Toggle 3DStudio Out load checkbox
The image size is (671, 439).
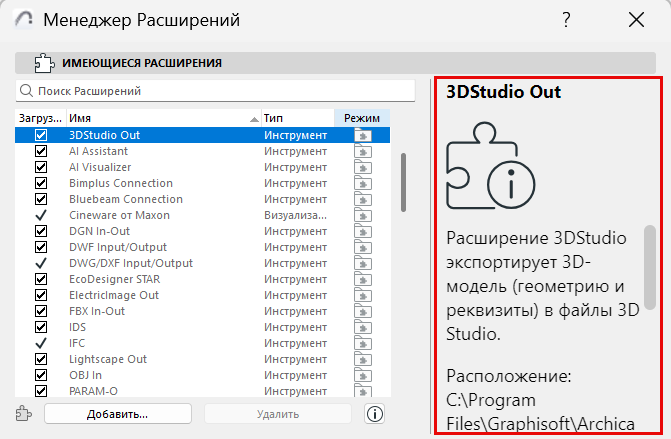click(x=41, y=135)
